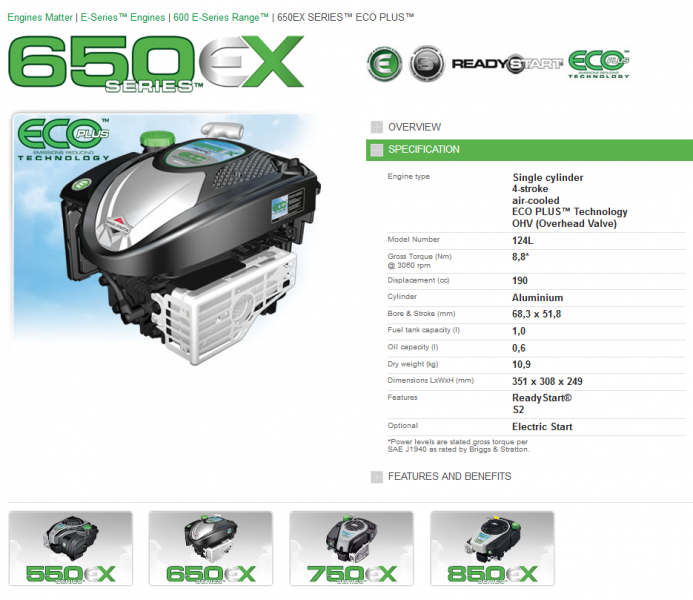
Task: Click the OHV (Overhead Valve) text
Action: 564,224
